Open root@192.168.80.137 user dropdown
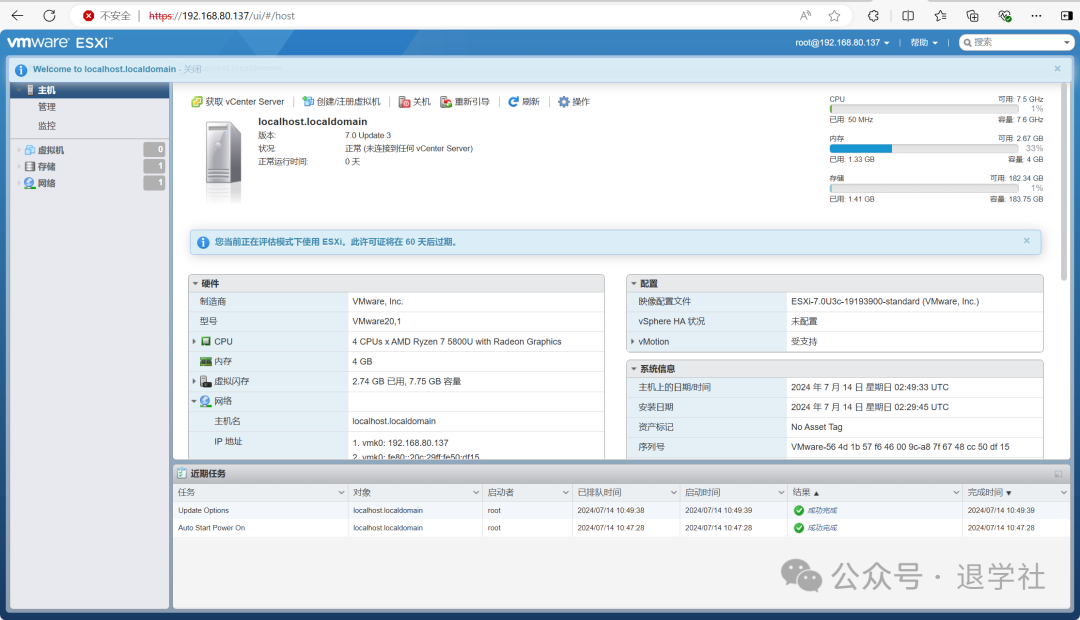This screenshot has height=620, width=1080. 842,43
